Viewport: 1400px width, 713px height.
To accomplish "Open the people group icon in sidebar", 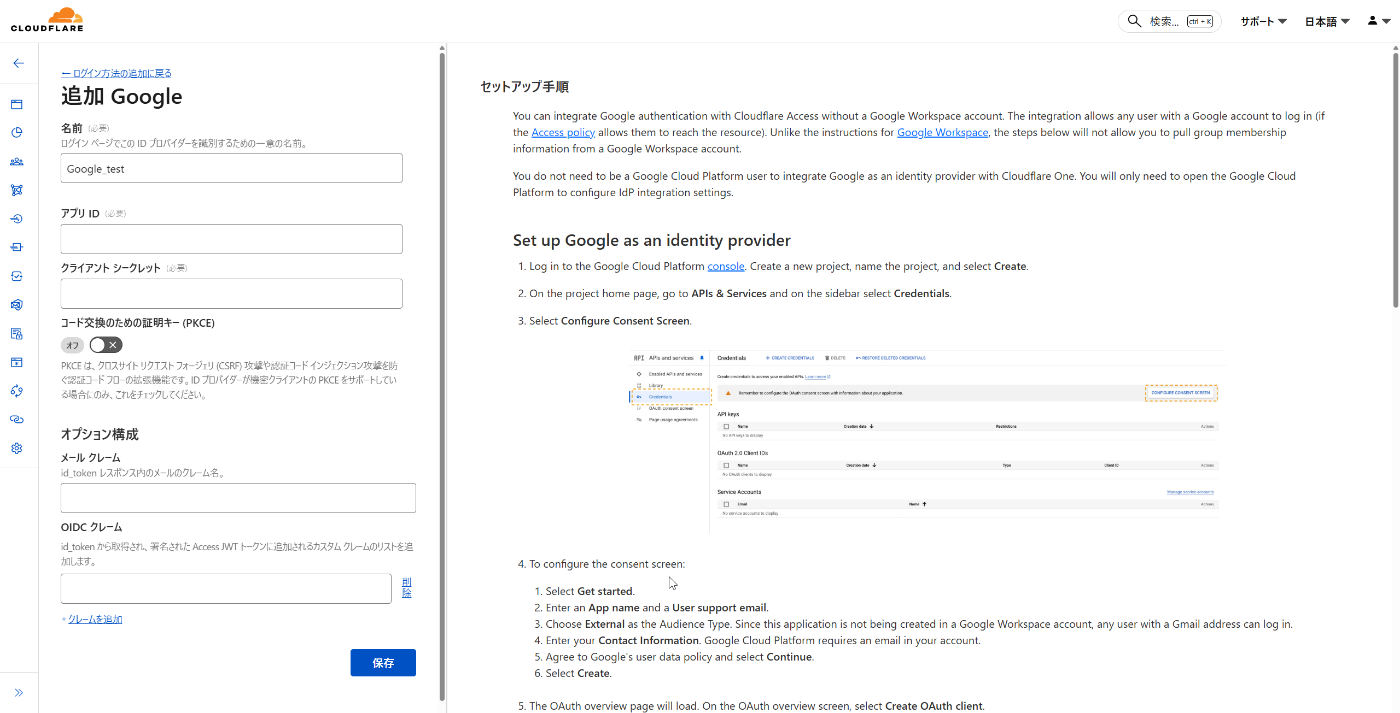I will pos(17,161).
